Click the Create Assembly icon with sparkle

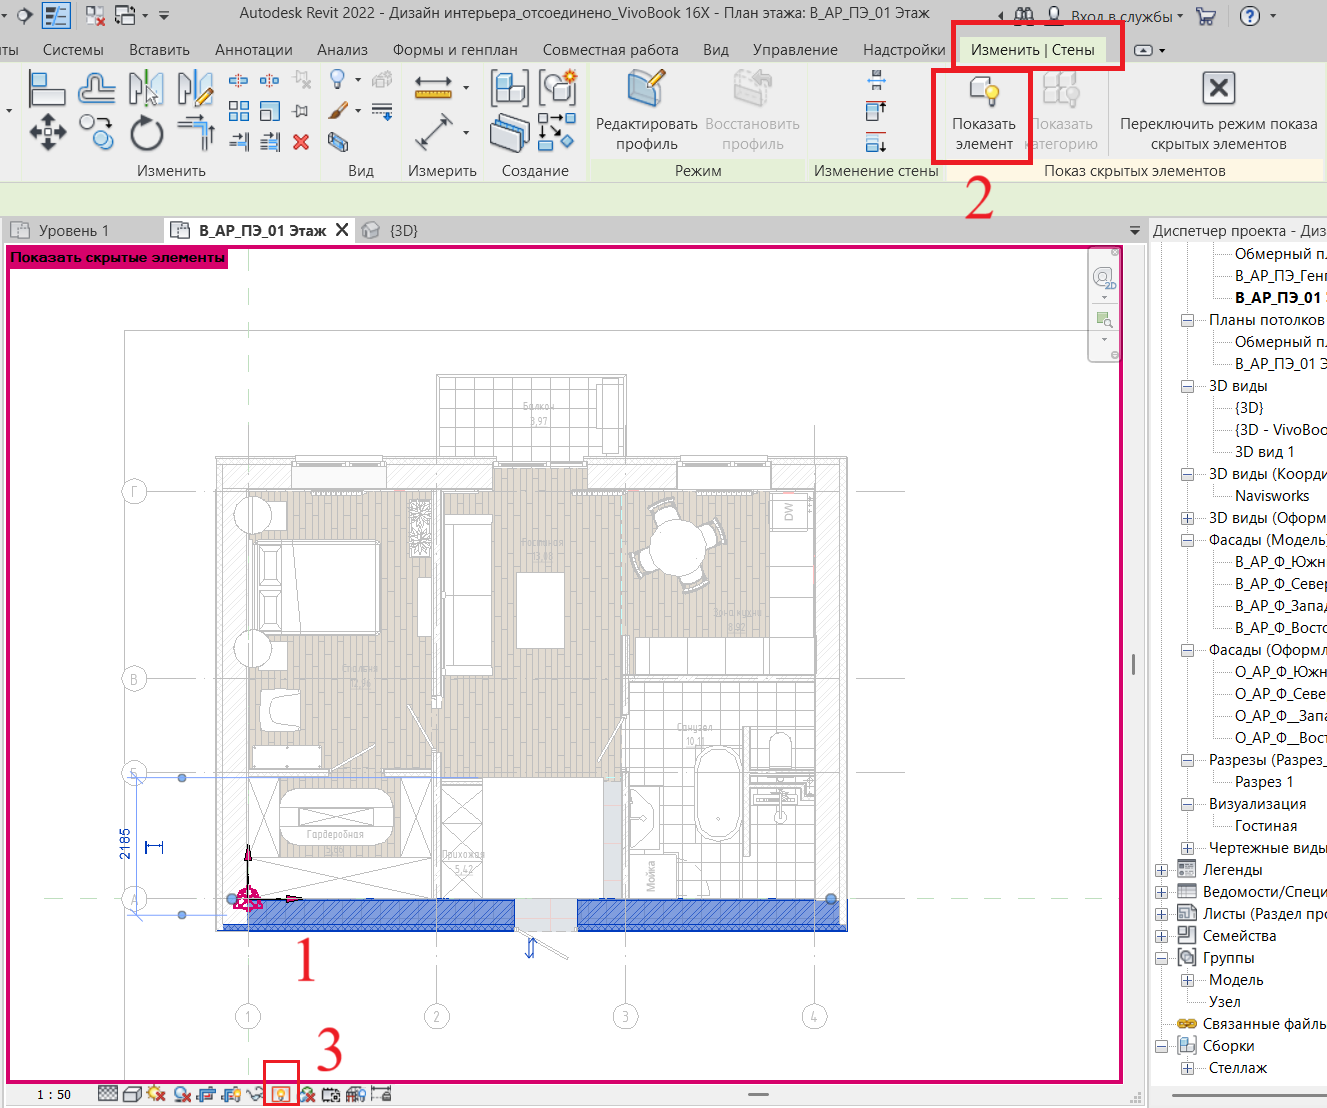click(558, 88)
